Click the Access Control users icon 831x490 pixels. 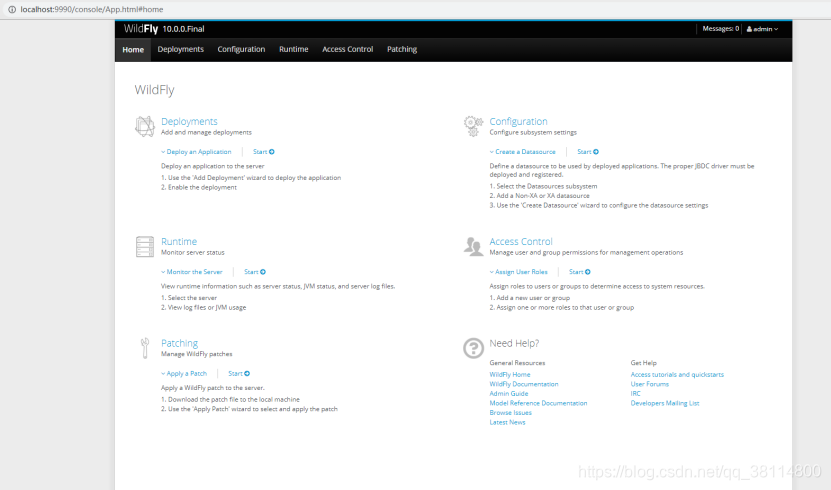pyautogui.click(x=473, y=246)
